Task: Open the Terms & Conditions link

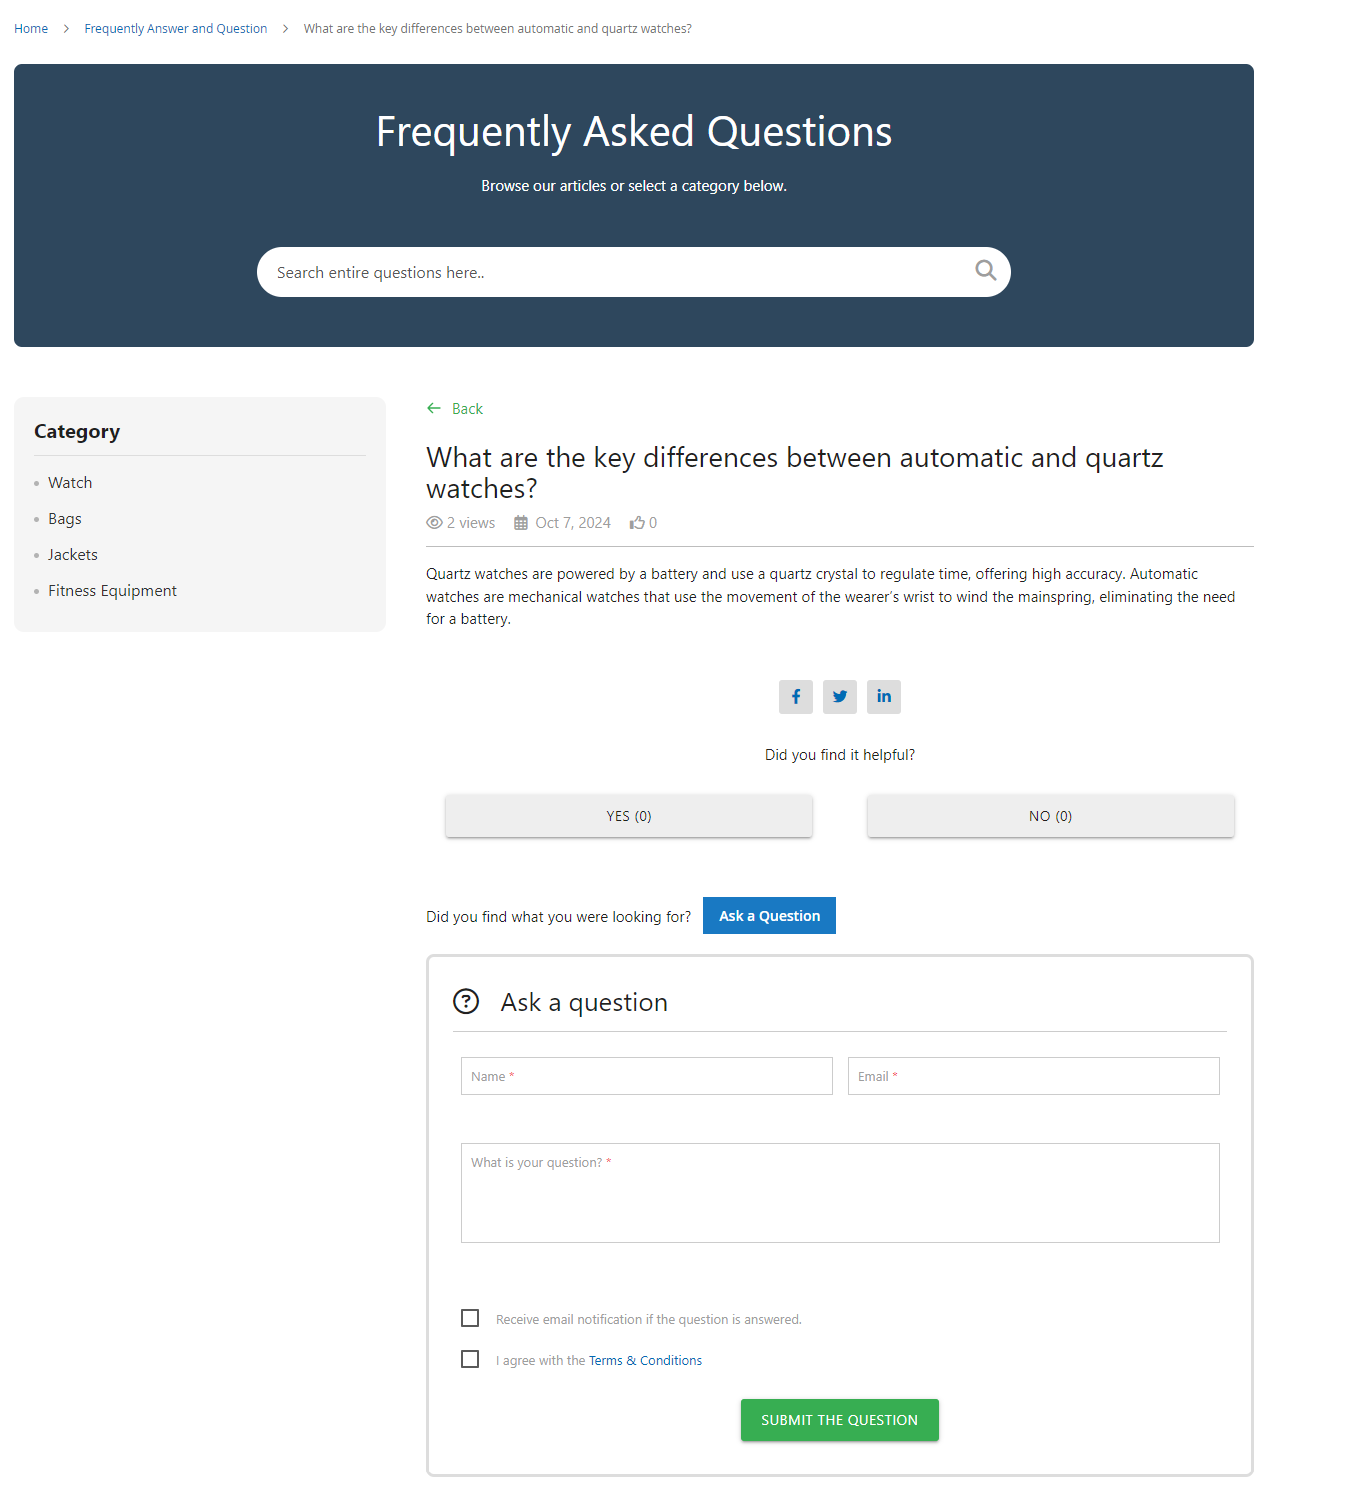Action: [645, 1361]
